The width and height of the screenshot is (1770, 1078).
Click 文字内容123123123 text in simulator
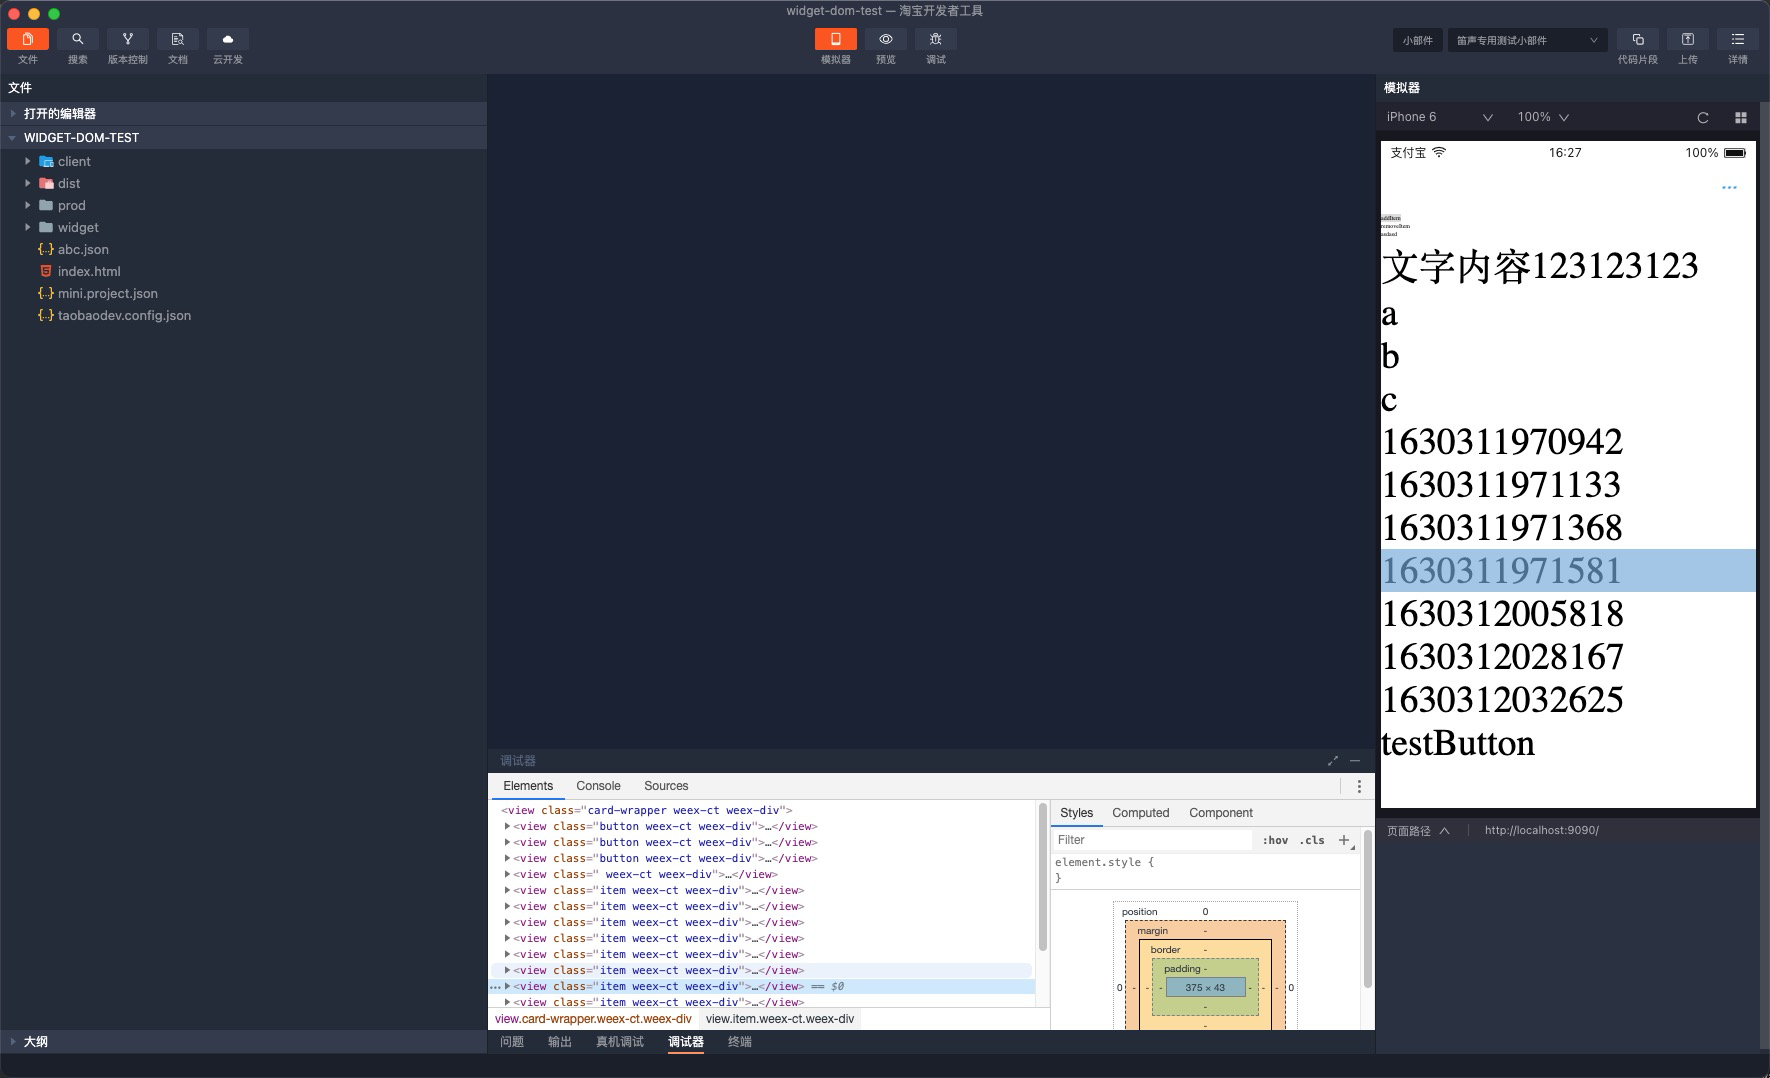pyautogui.click(x=1539, y=266)
